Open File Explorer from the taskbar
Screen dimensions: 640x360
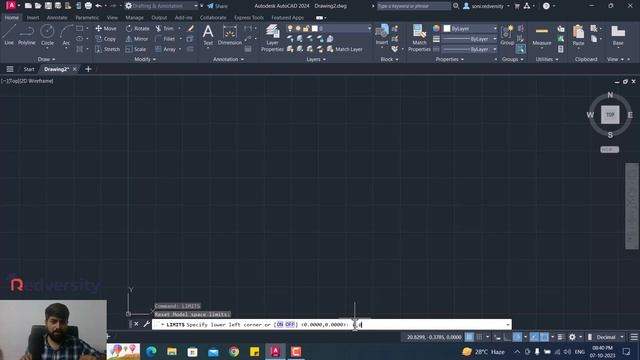(x=172, y=351)
